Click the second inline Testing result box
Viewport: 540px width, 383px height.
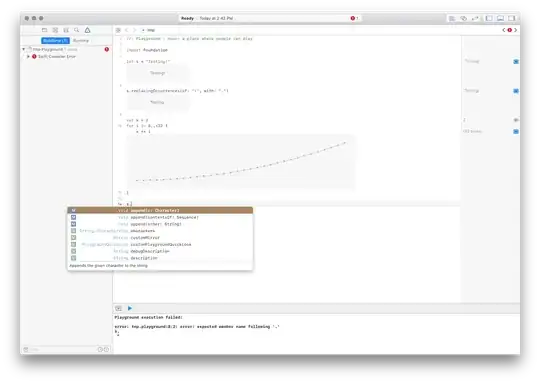pyautogui.click(x=158, y=102)
